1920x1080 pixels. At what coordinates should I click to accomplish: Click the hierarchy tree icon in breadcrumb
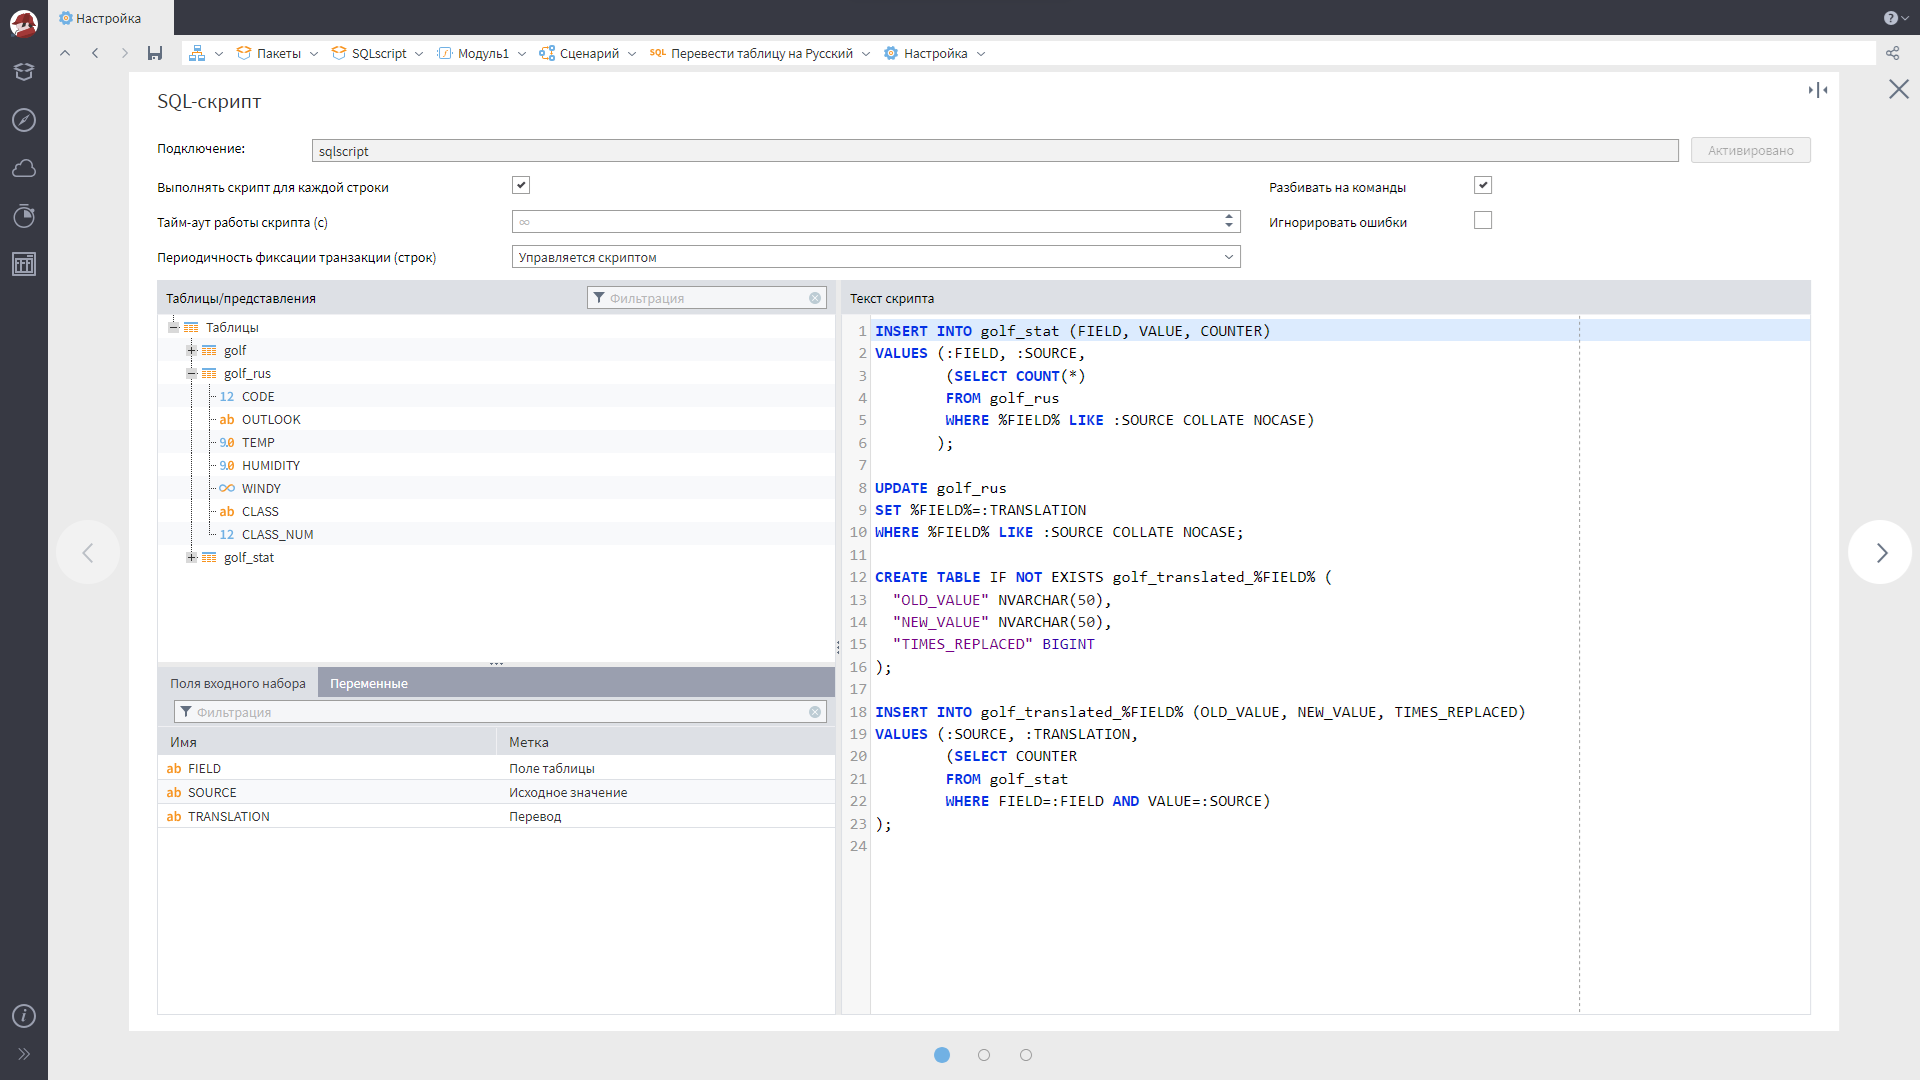[x=197, y=53]
